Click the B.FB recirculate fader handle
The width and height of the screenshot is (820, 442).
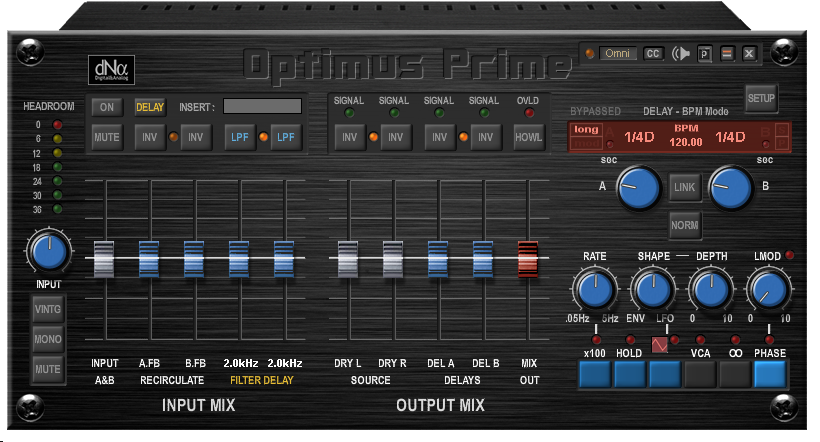point(194,258)
